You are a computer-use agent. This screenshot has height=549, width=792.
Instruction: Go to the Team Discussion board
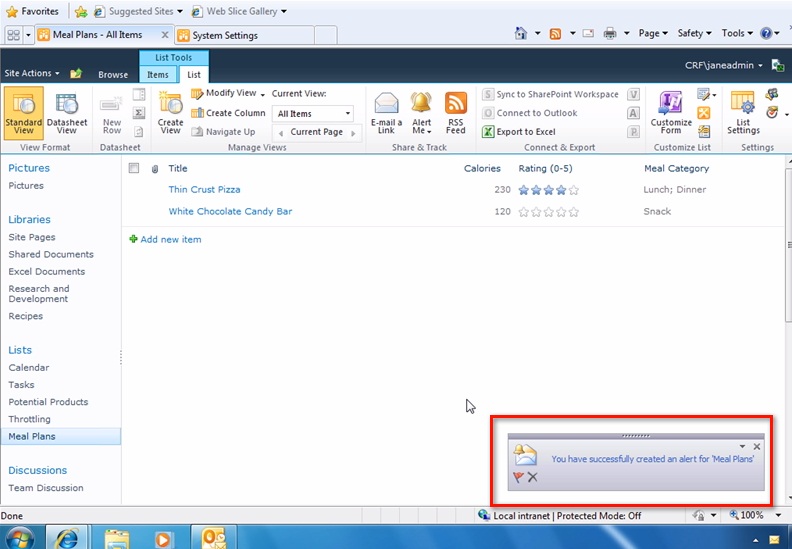(46, 488)
